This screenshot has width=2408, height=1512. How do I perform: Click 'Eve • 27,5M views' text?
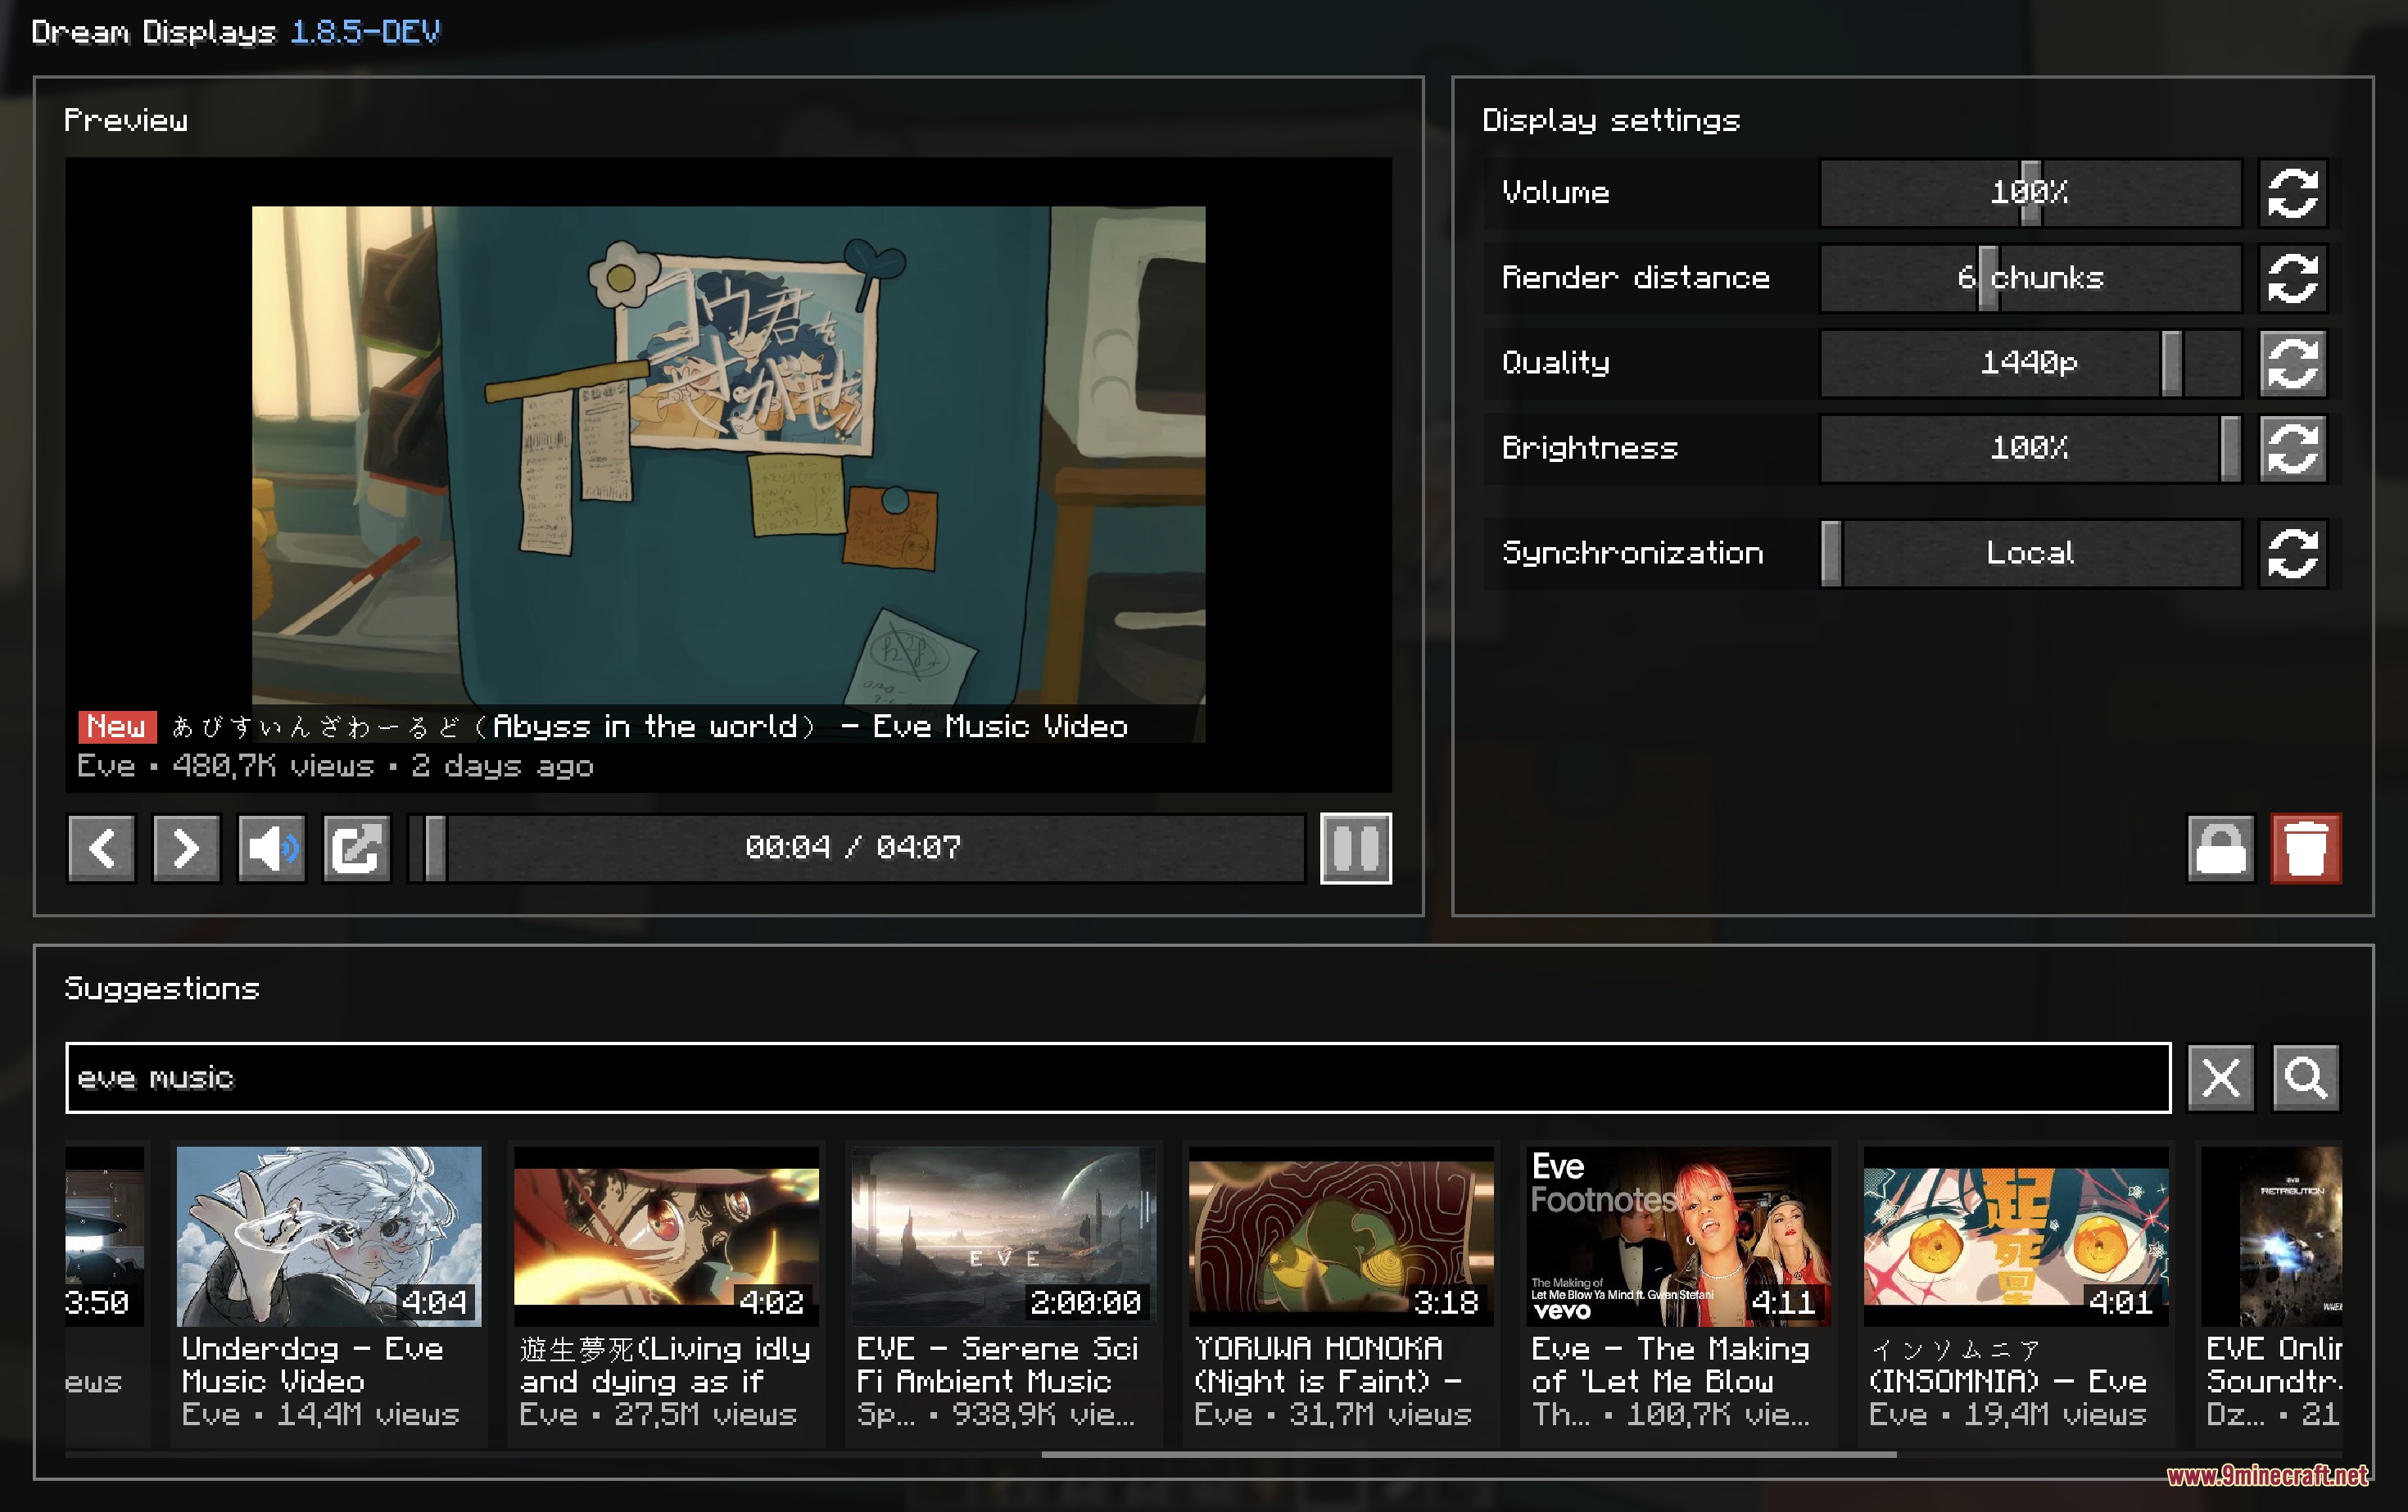(657, 1415)
